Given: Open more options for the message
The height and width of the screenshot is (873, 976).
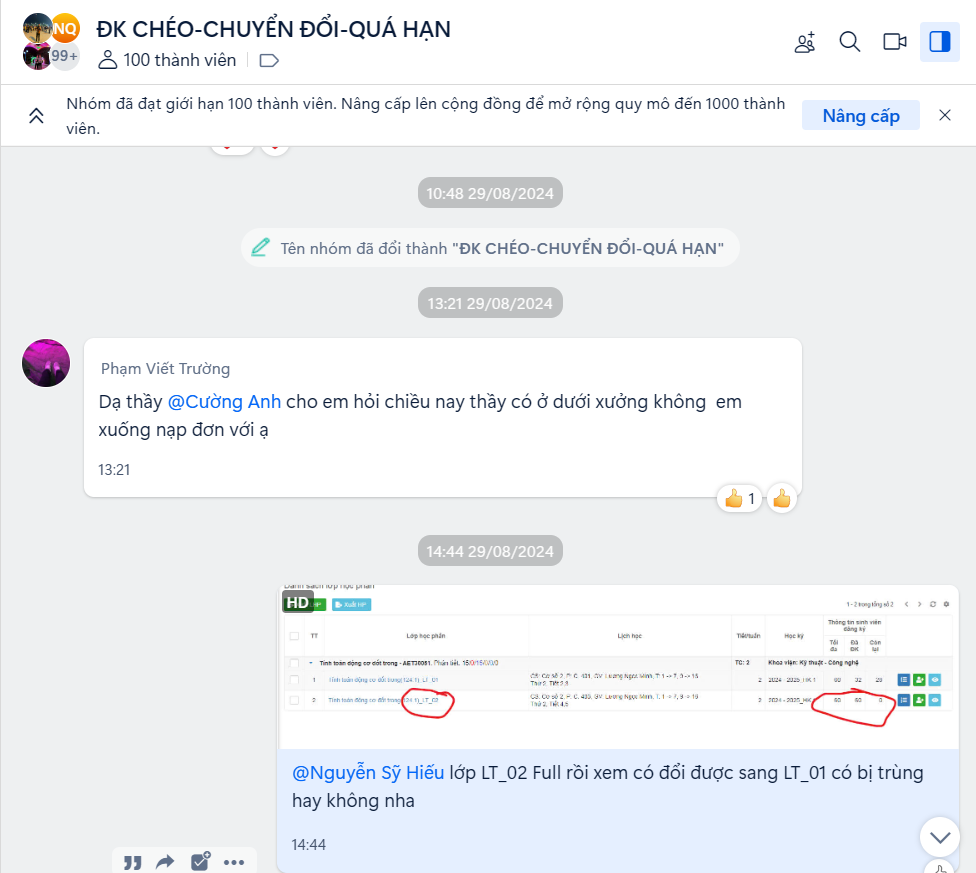Looking at the screenshot, I should click(234, 862).
